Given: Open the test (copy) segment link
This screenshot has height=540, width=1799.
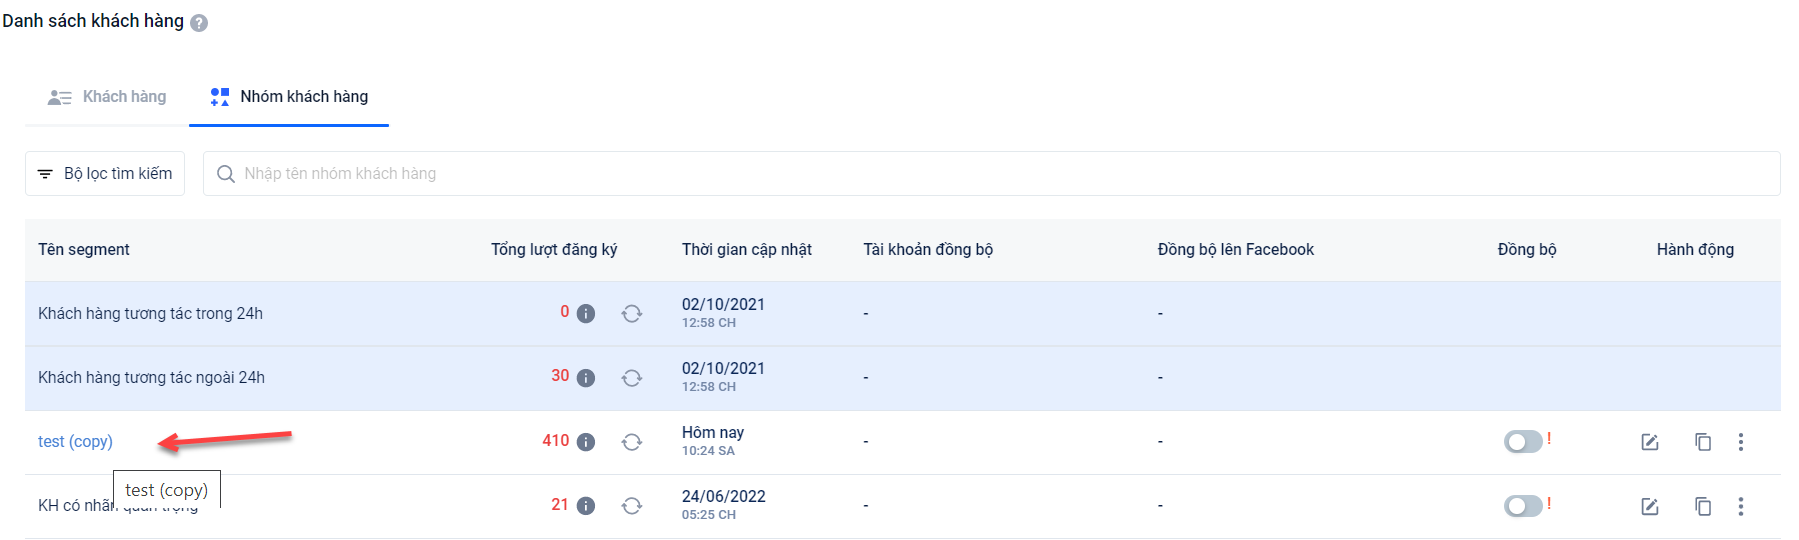Looking at the screenshot, I should click(75, 442).
